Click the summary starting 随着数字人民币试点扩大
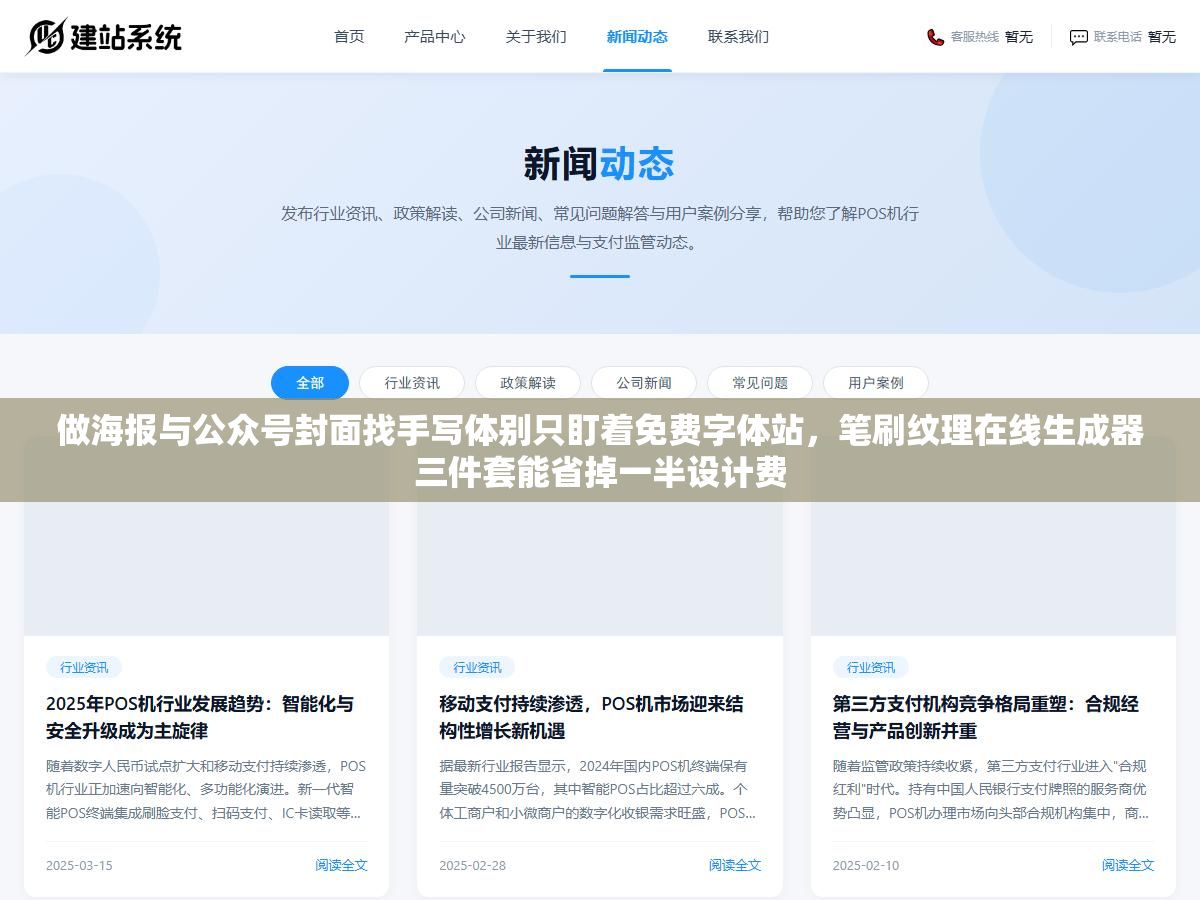The height and width of the screenshot is (900, 1200). tap(206, 790)
